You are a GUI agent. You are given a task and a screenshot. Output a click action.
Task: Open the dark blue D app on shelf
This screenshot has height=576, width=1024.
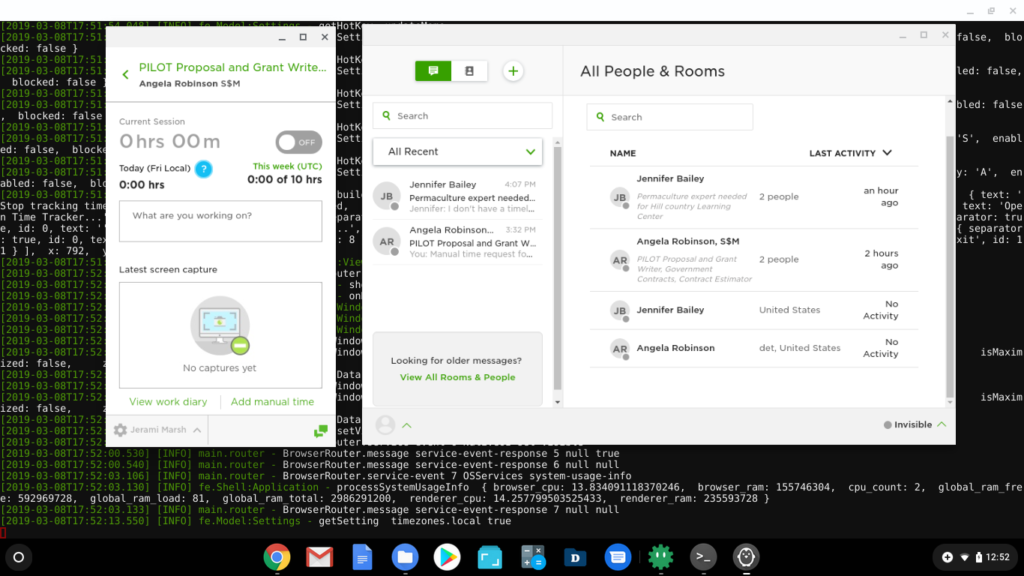point(575,557)
